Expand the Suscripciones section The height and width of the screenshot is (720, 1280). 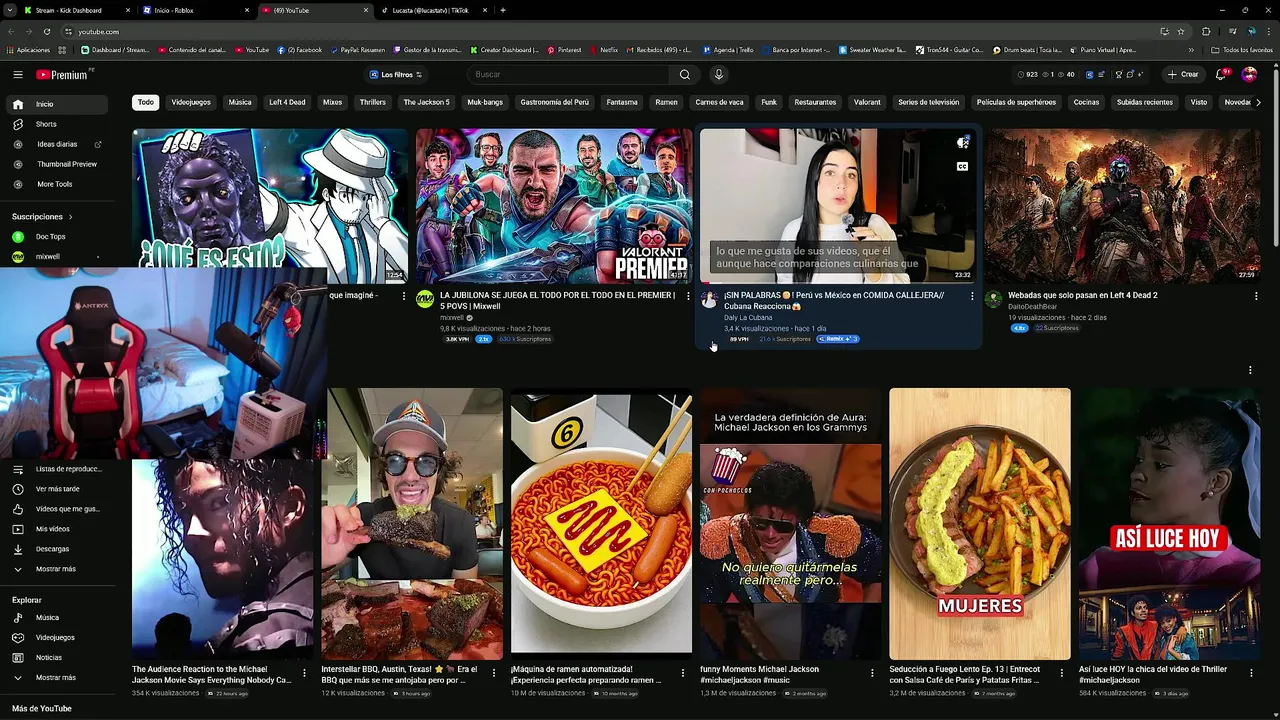[42, 217]
